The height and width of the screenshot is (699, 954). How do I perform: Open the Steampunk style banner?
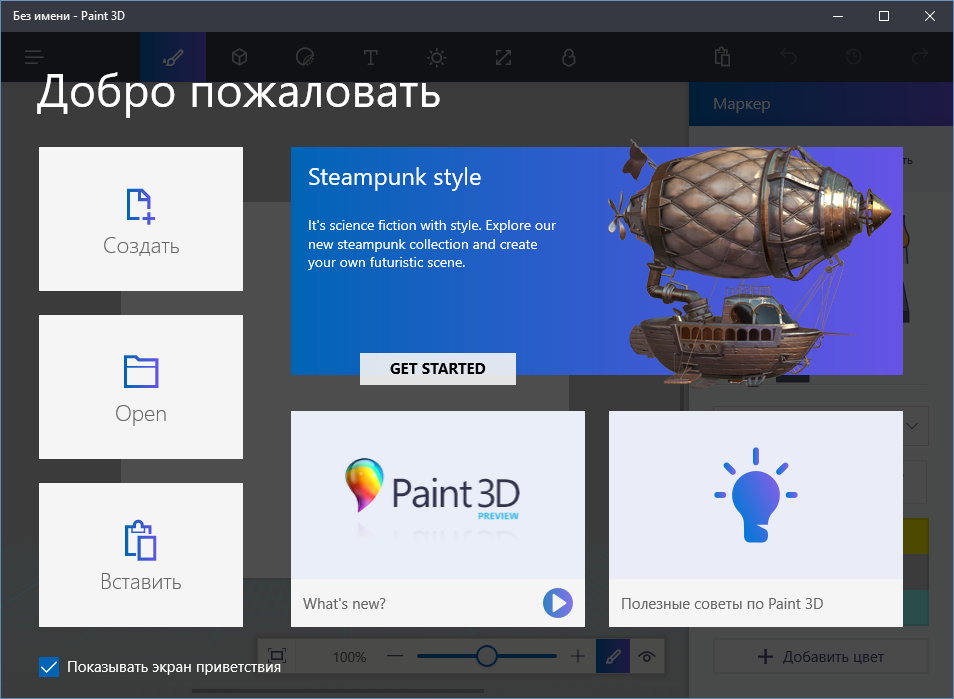click(597, 261)
